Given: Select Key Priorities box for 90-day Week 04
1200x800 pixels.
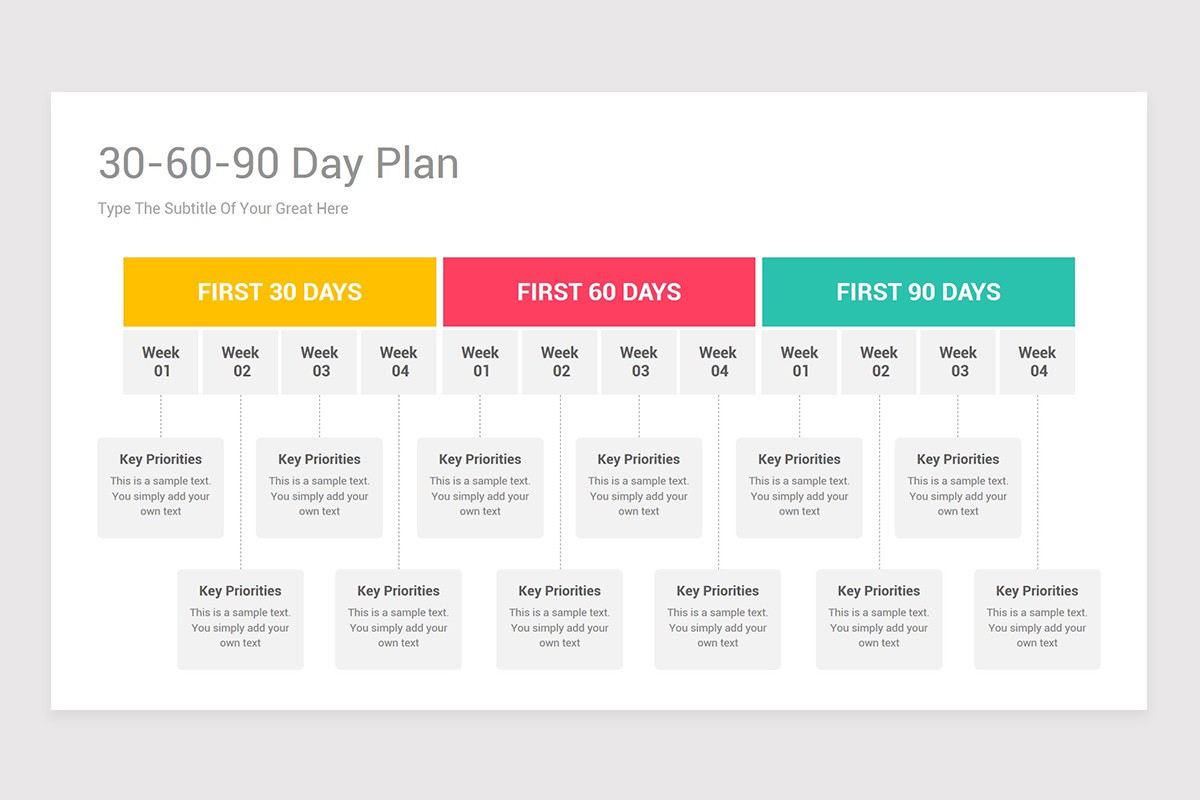Looking at the screenshot, I should coord(1037,620).
